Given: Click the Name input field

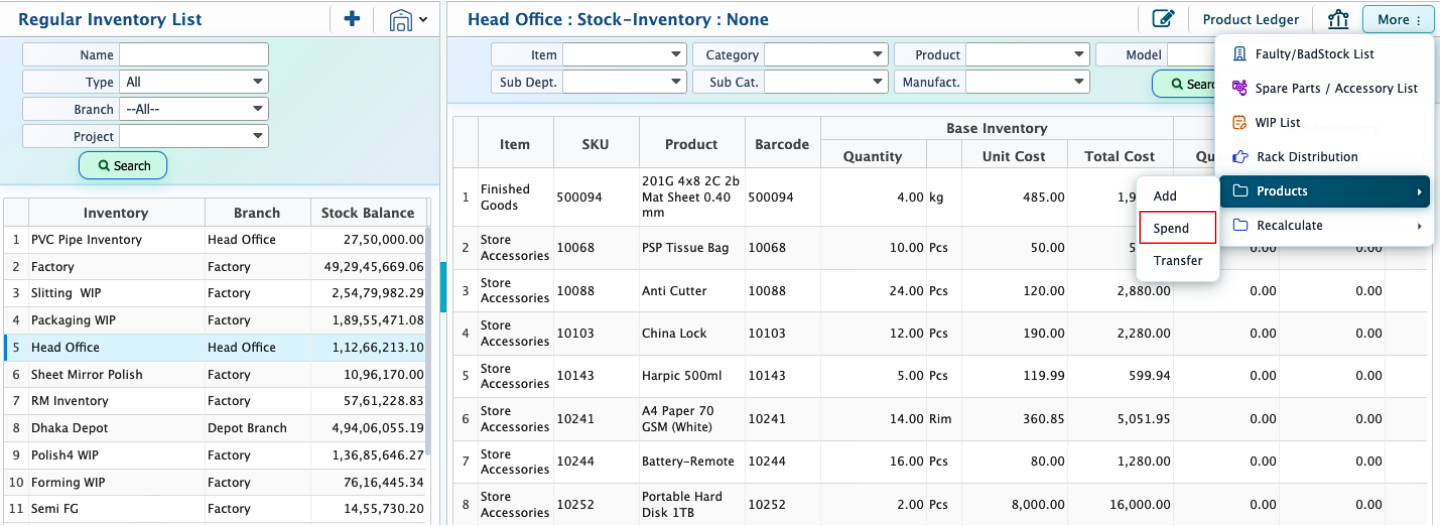Looking at the screenshot, I should (194, 55).
